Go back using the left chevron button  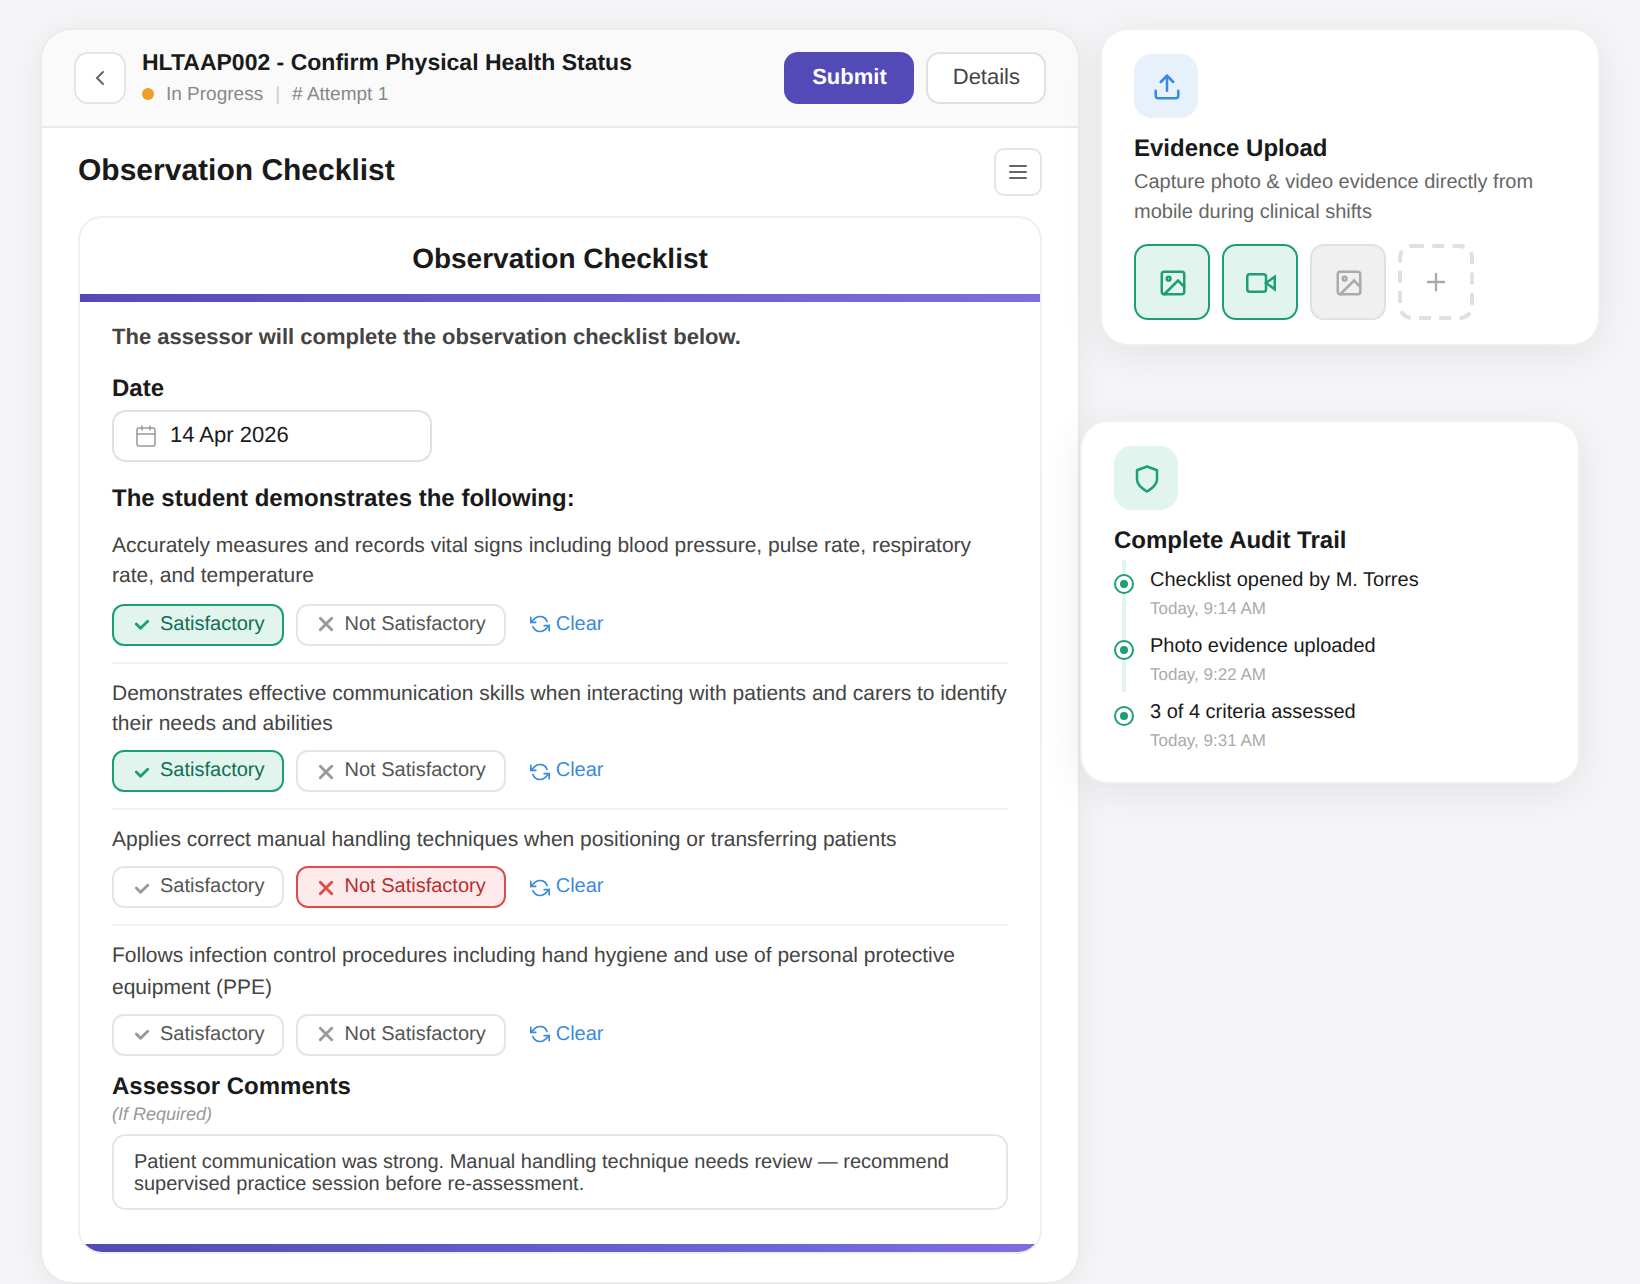(x=100, y=78)
